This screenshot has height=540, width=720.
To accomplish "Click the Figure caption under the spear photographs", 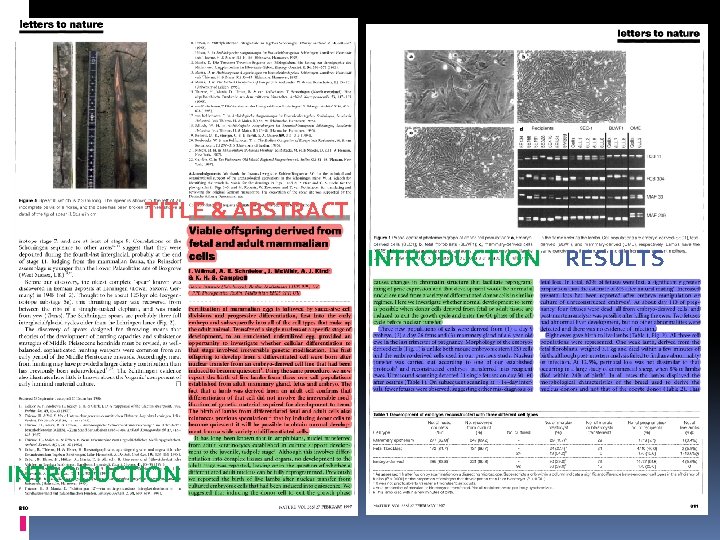I will 99,207.
